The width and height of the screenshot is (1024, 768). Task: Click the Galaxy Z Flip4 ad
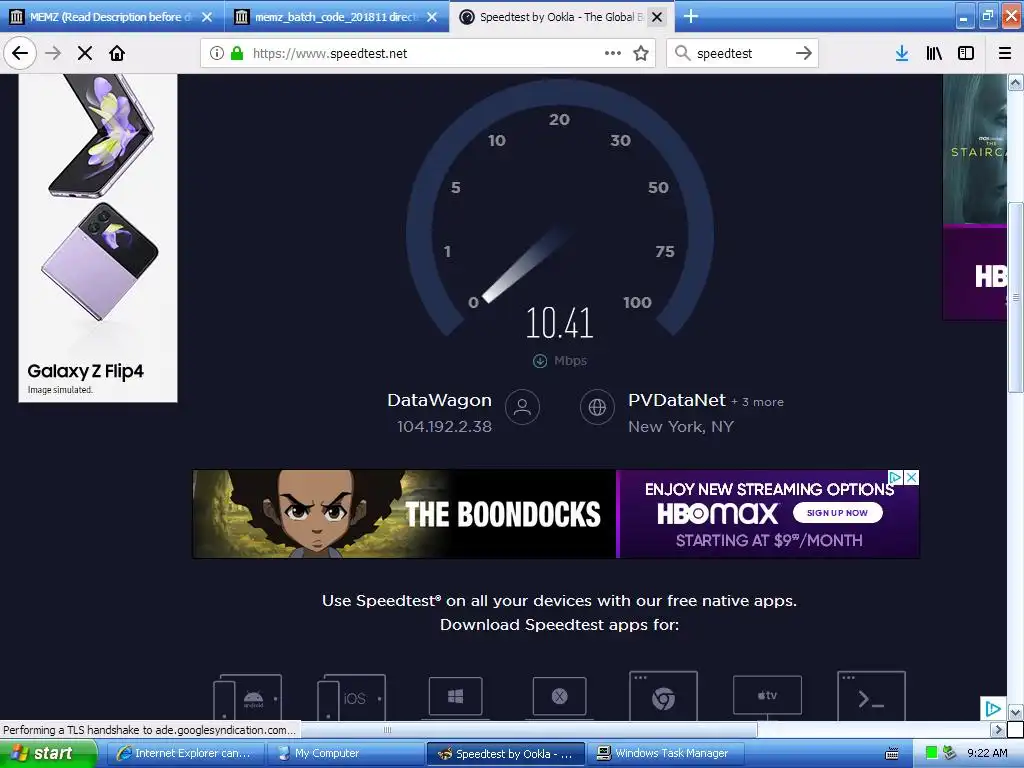pyautogui.click(x=98, y=238)
